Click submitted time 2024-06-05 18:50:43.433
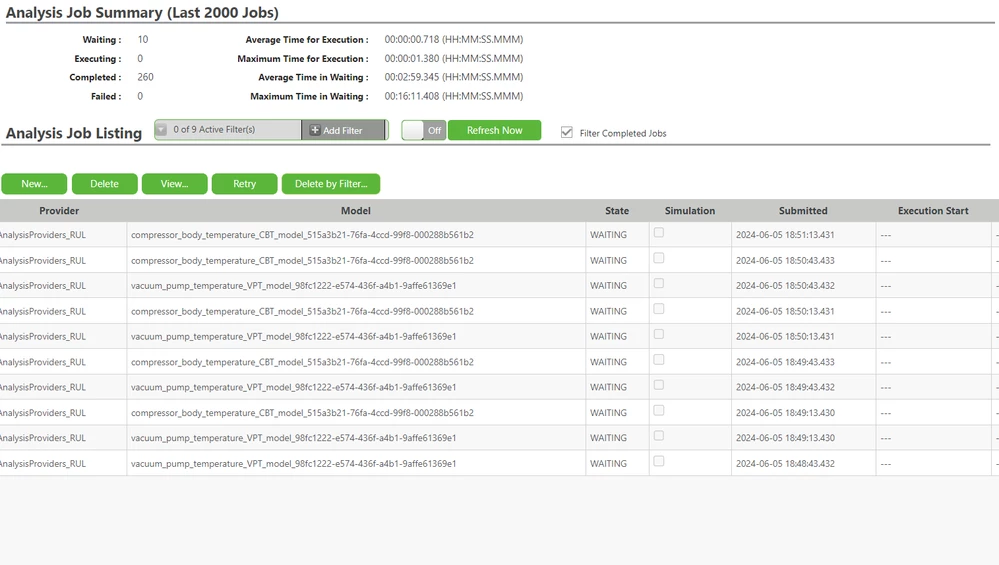 pyautogui.click(x=785, y=261)
